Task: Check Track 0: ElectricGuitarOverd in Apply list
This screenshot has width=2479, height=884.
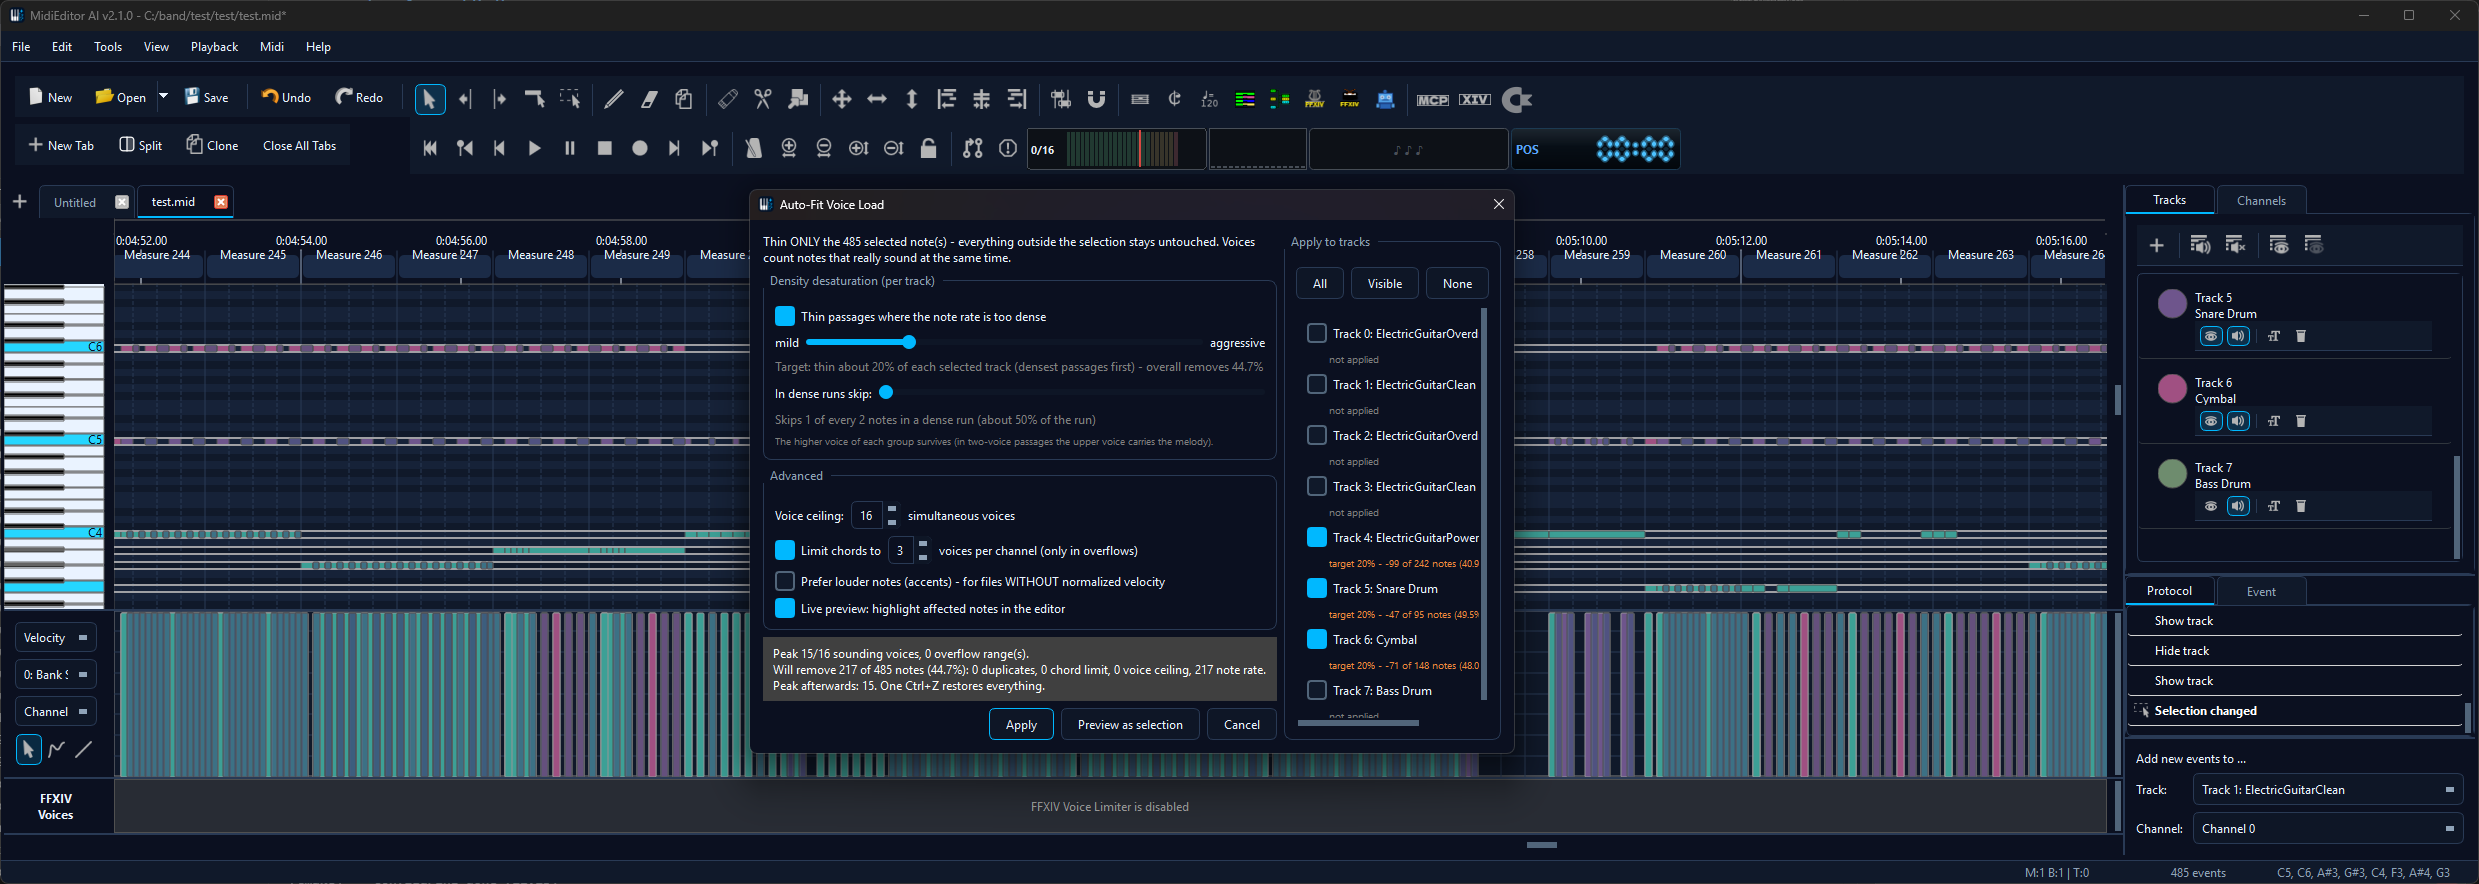Action: click(x=1317, y=333)
